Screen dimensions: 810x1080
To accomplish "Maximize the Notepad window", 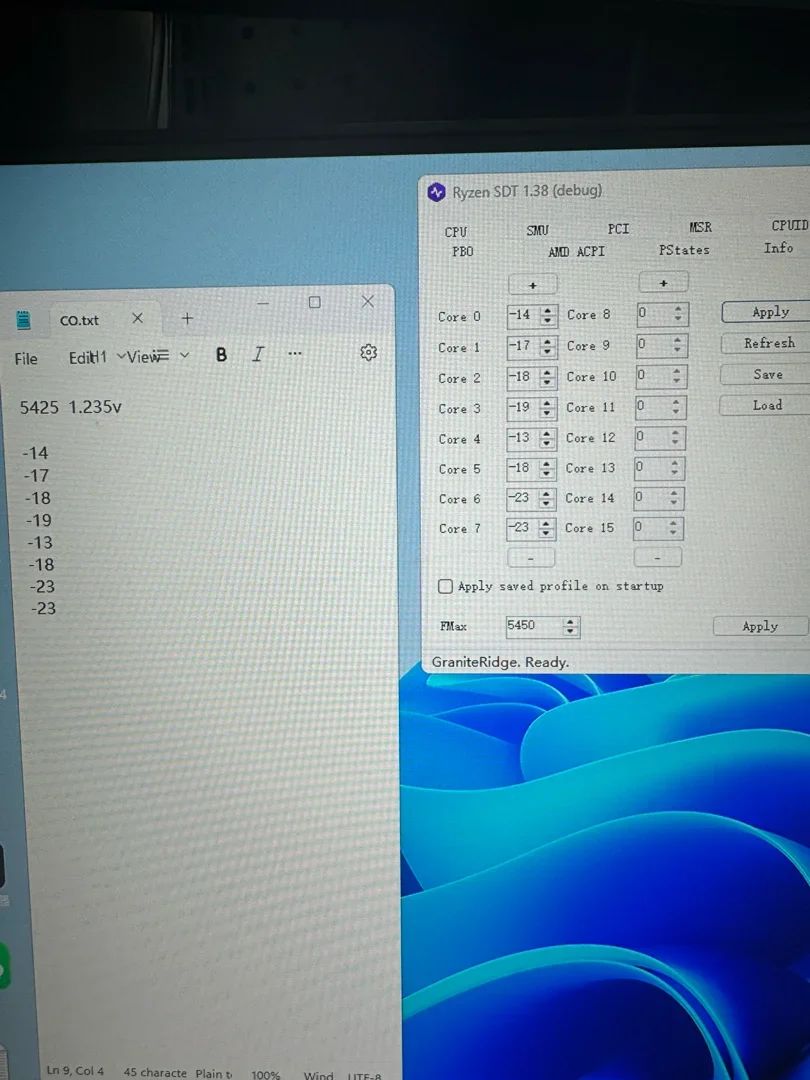I will 314,302.
